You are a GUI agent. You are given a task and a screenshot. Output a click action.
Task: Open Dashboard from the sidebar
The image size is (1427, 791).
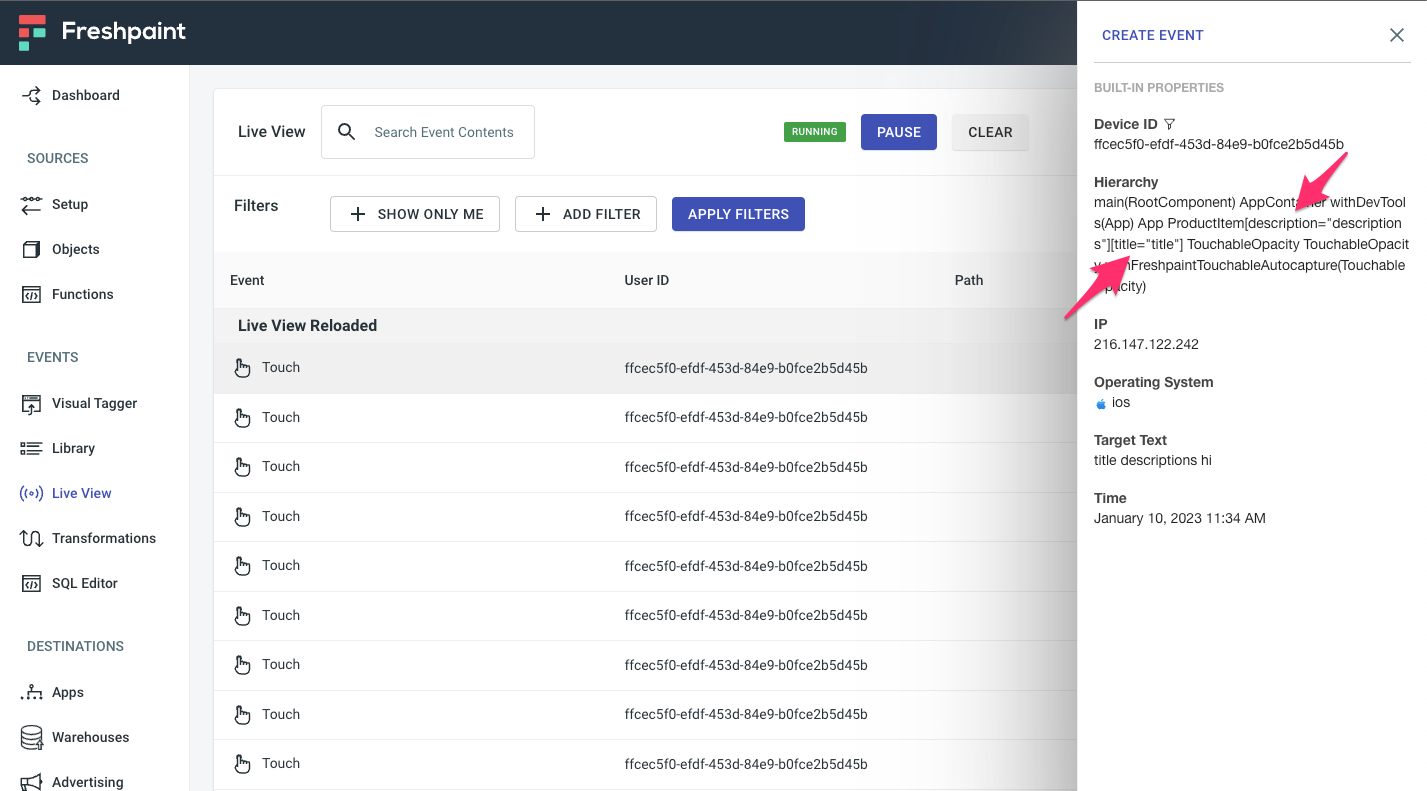(x=85, y=96)
